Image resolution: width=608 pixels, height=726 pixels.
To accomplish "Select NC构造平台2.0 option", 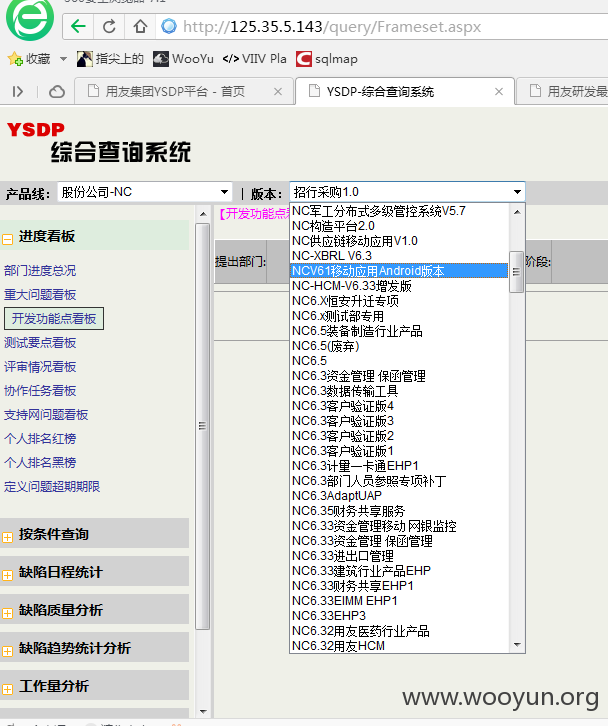I will click(x=399, y=226).
